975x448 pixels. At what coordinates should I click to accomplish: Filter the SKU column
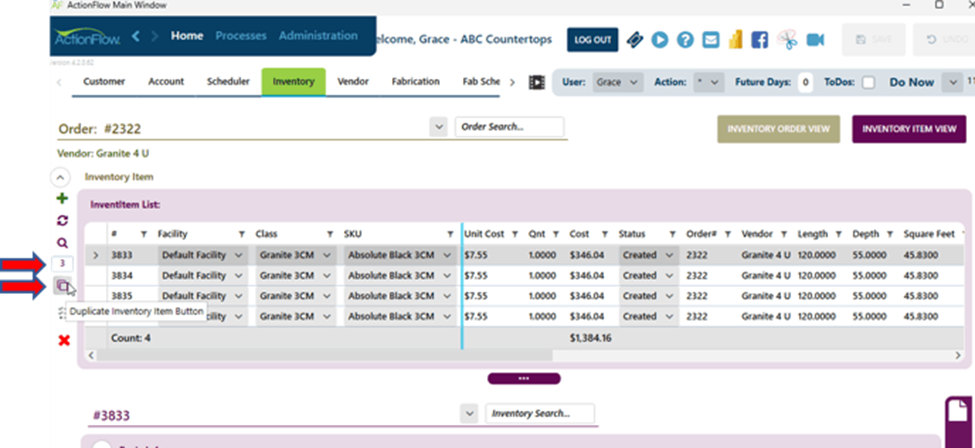450,235
